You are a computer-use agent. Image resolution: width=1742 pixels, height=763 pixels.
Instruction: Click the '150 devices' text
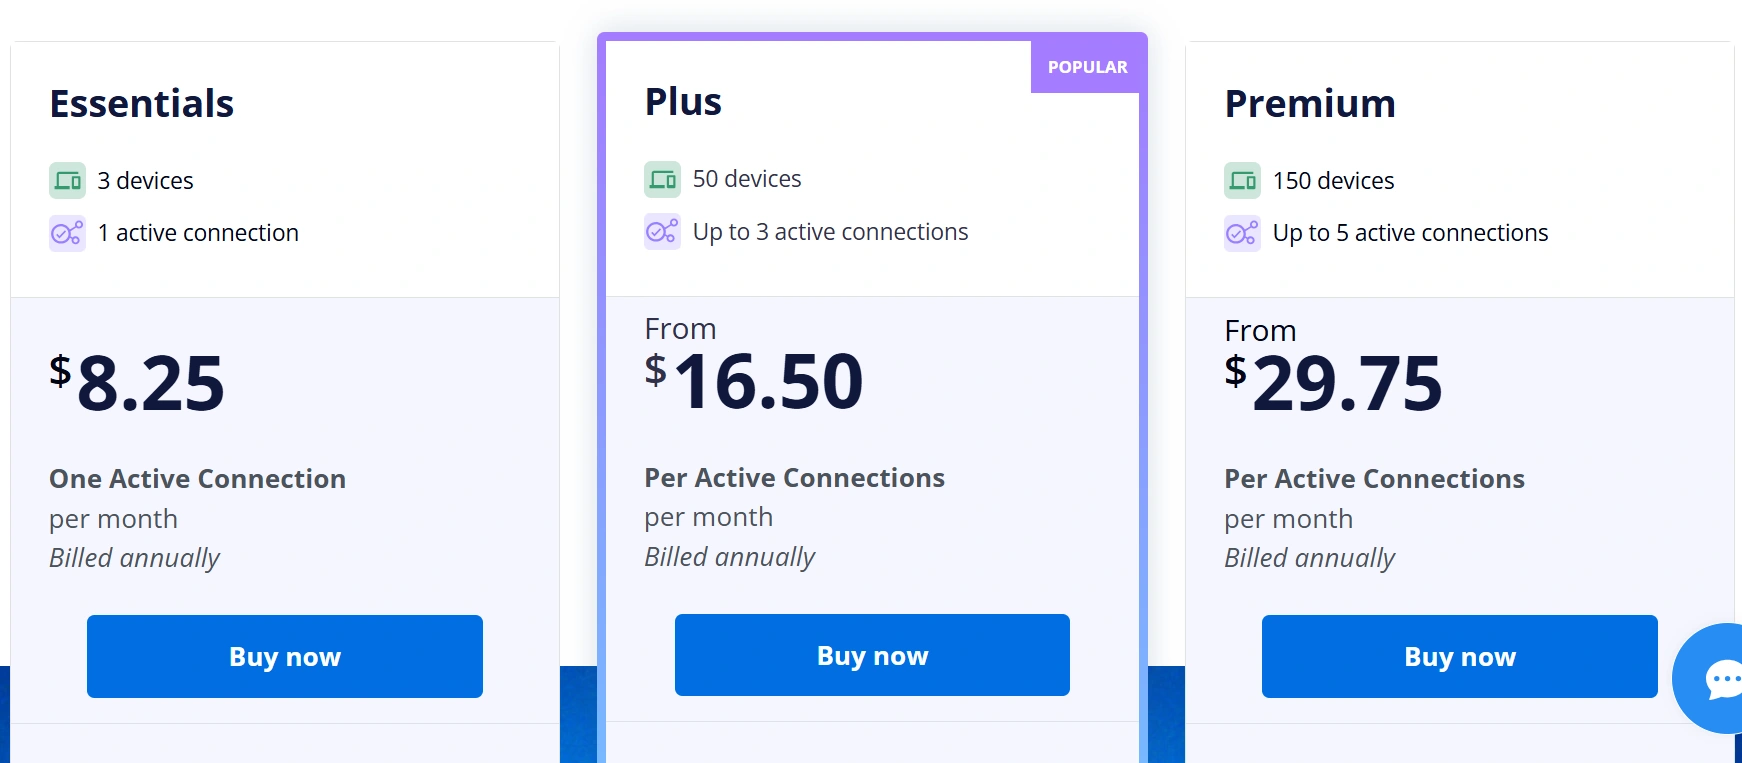tap(1333, 181)
